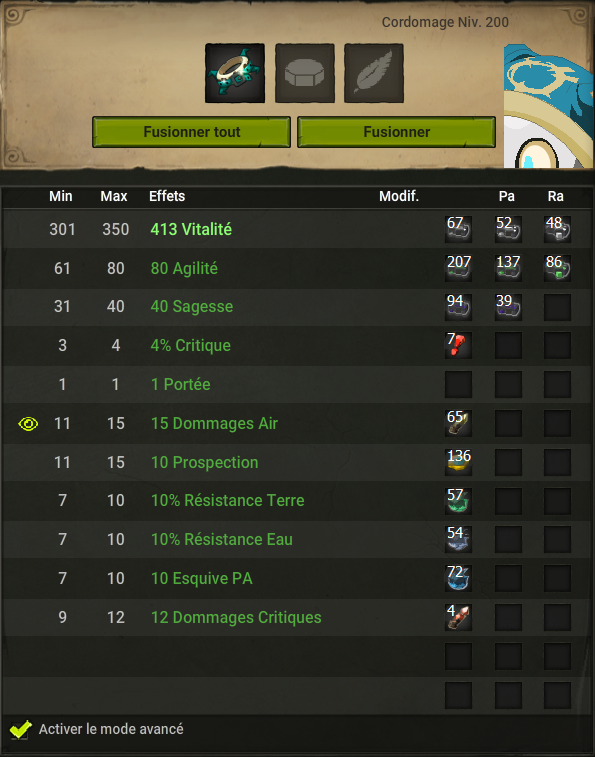This screenshot has height=757, width=595.
Task: Use the 4 Dommages Critiques rune
Action: [458, 617]
